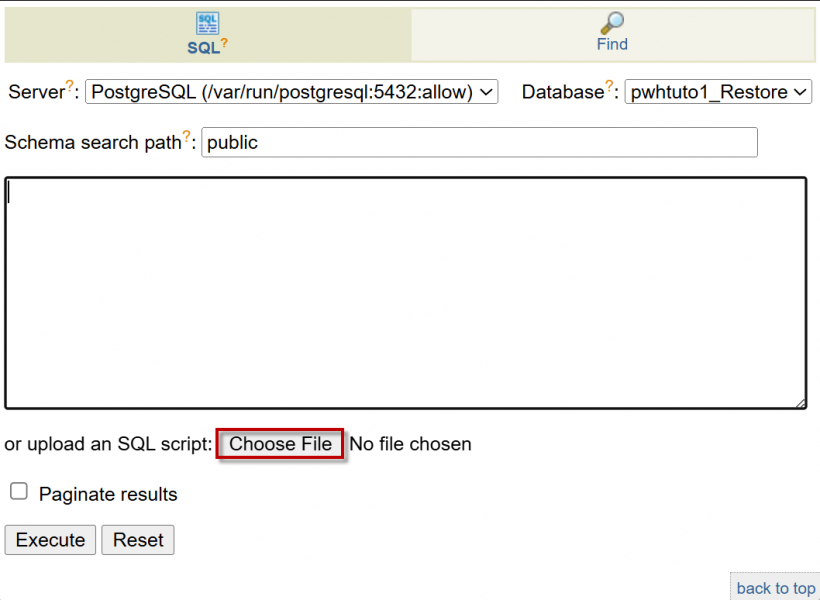Open the Server dropdown list

point(291,92)
